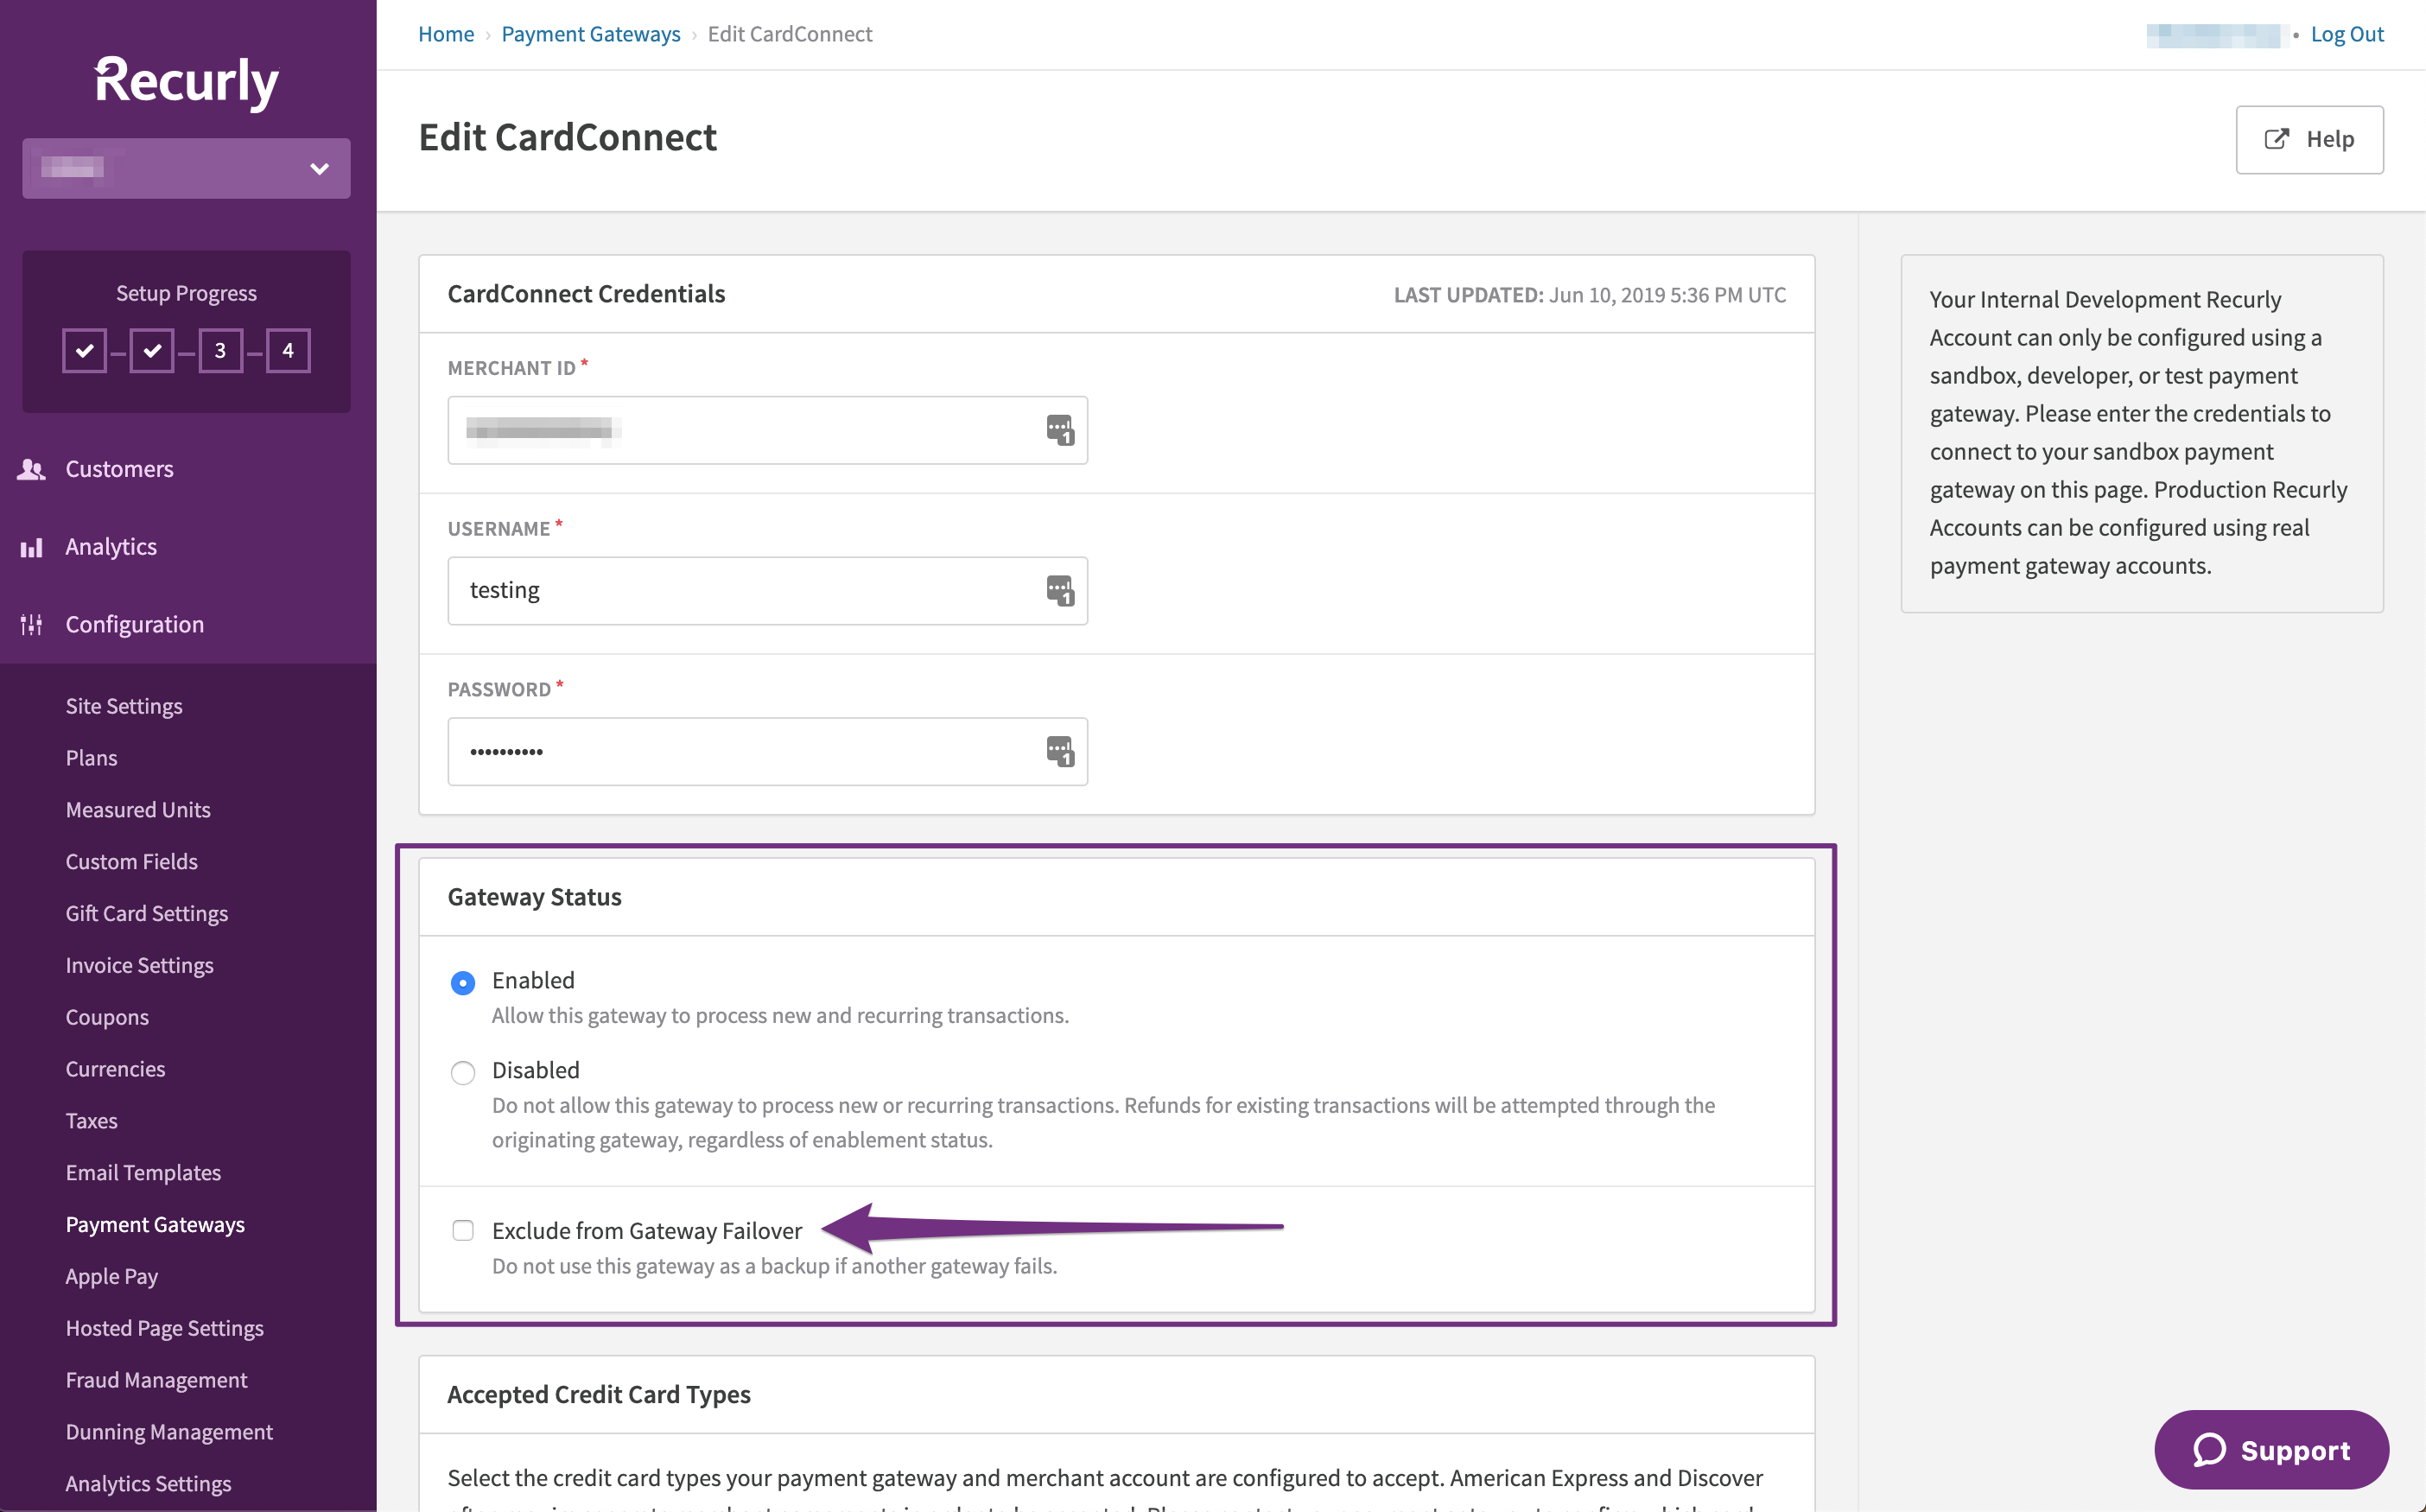This screenshot has width=2426, height=1512.
Task: Check Exclude from Gateway Failover
Action: [x=462, y=1230]
